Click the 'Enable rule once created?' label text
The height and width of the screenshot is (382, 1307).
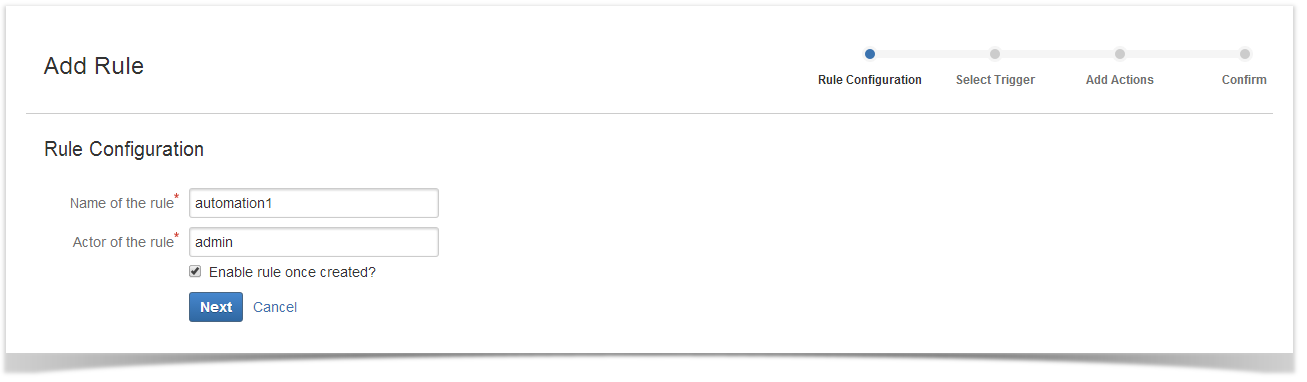tap(292, 272)
